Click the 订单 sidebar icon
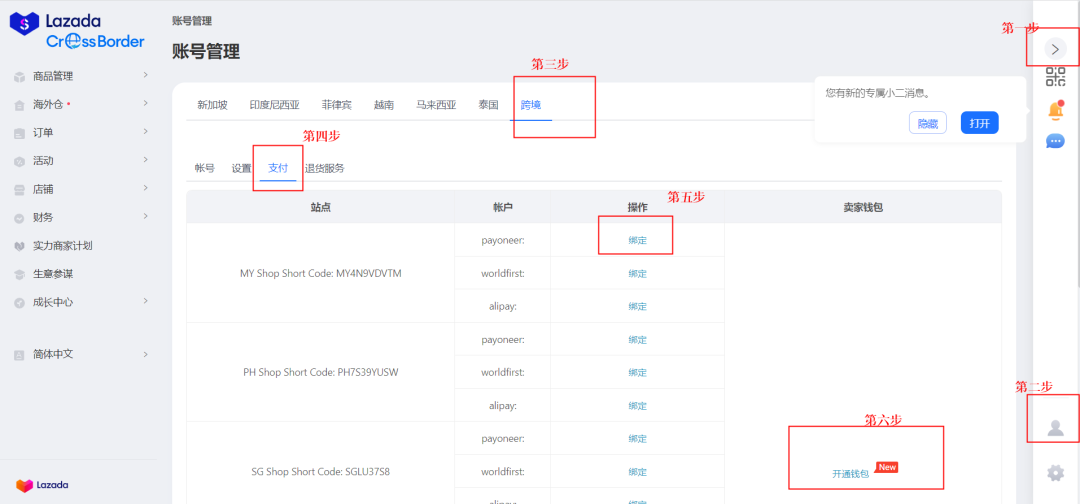Viewport: 1080px width, 504px height. pos(20,133)
